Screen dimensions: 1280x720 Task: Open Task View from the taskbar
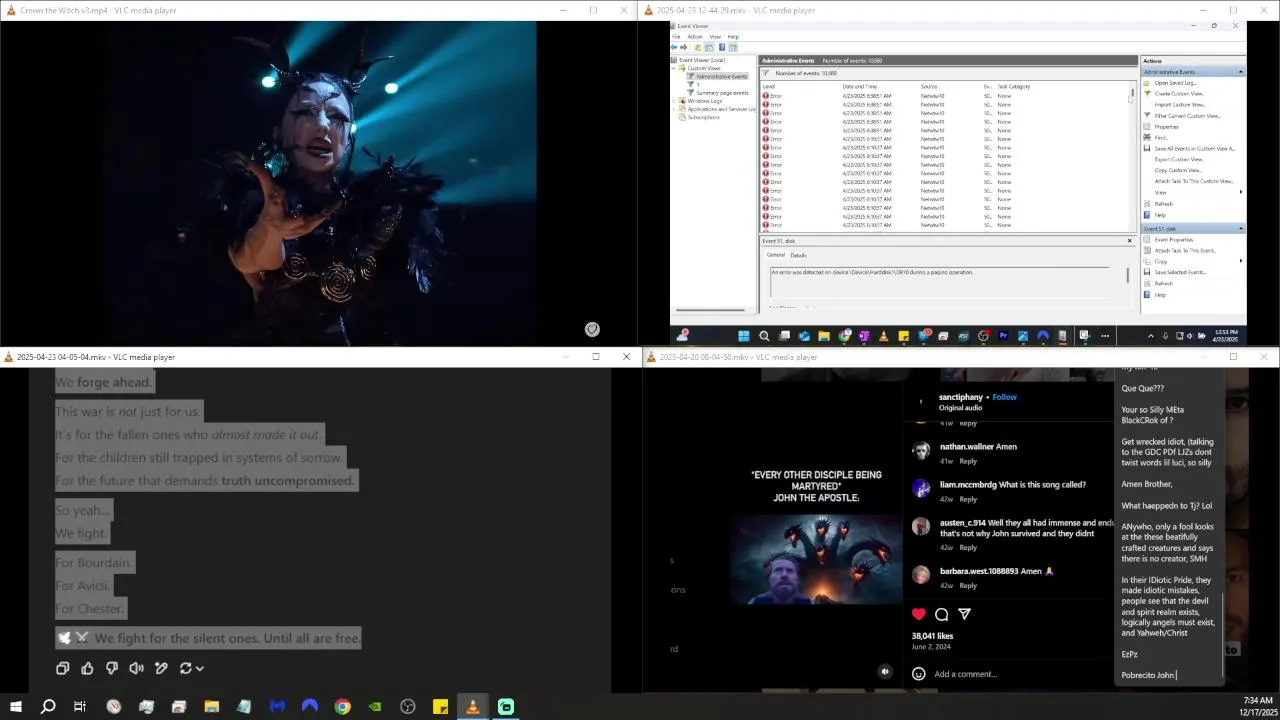click(x=80, y=707)
